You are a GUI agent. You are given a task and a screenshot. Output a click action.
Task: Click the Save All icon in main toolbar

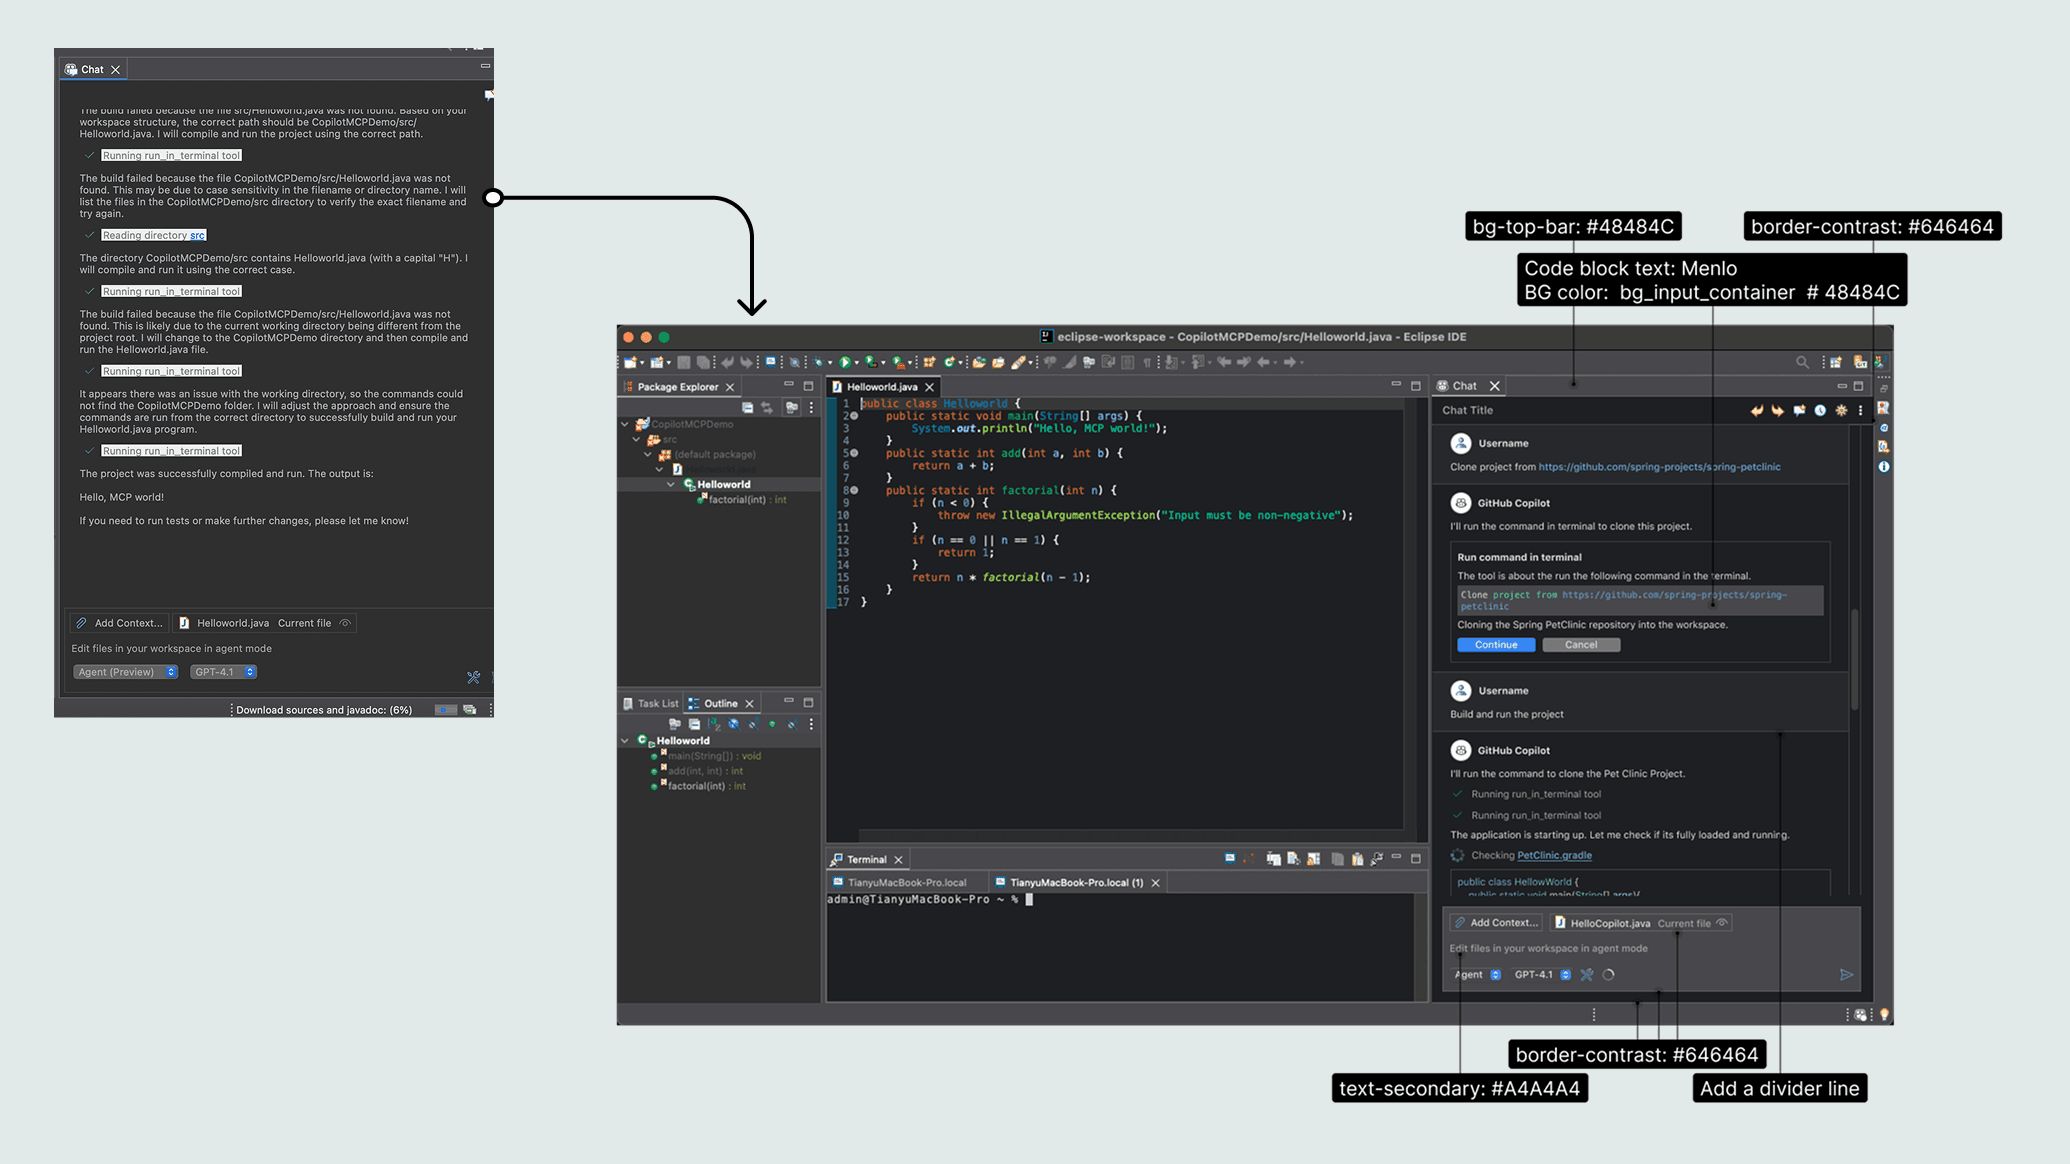(x=703, y=362)
